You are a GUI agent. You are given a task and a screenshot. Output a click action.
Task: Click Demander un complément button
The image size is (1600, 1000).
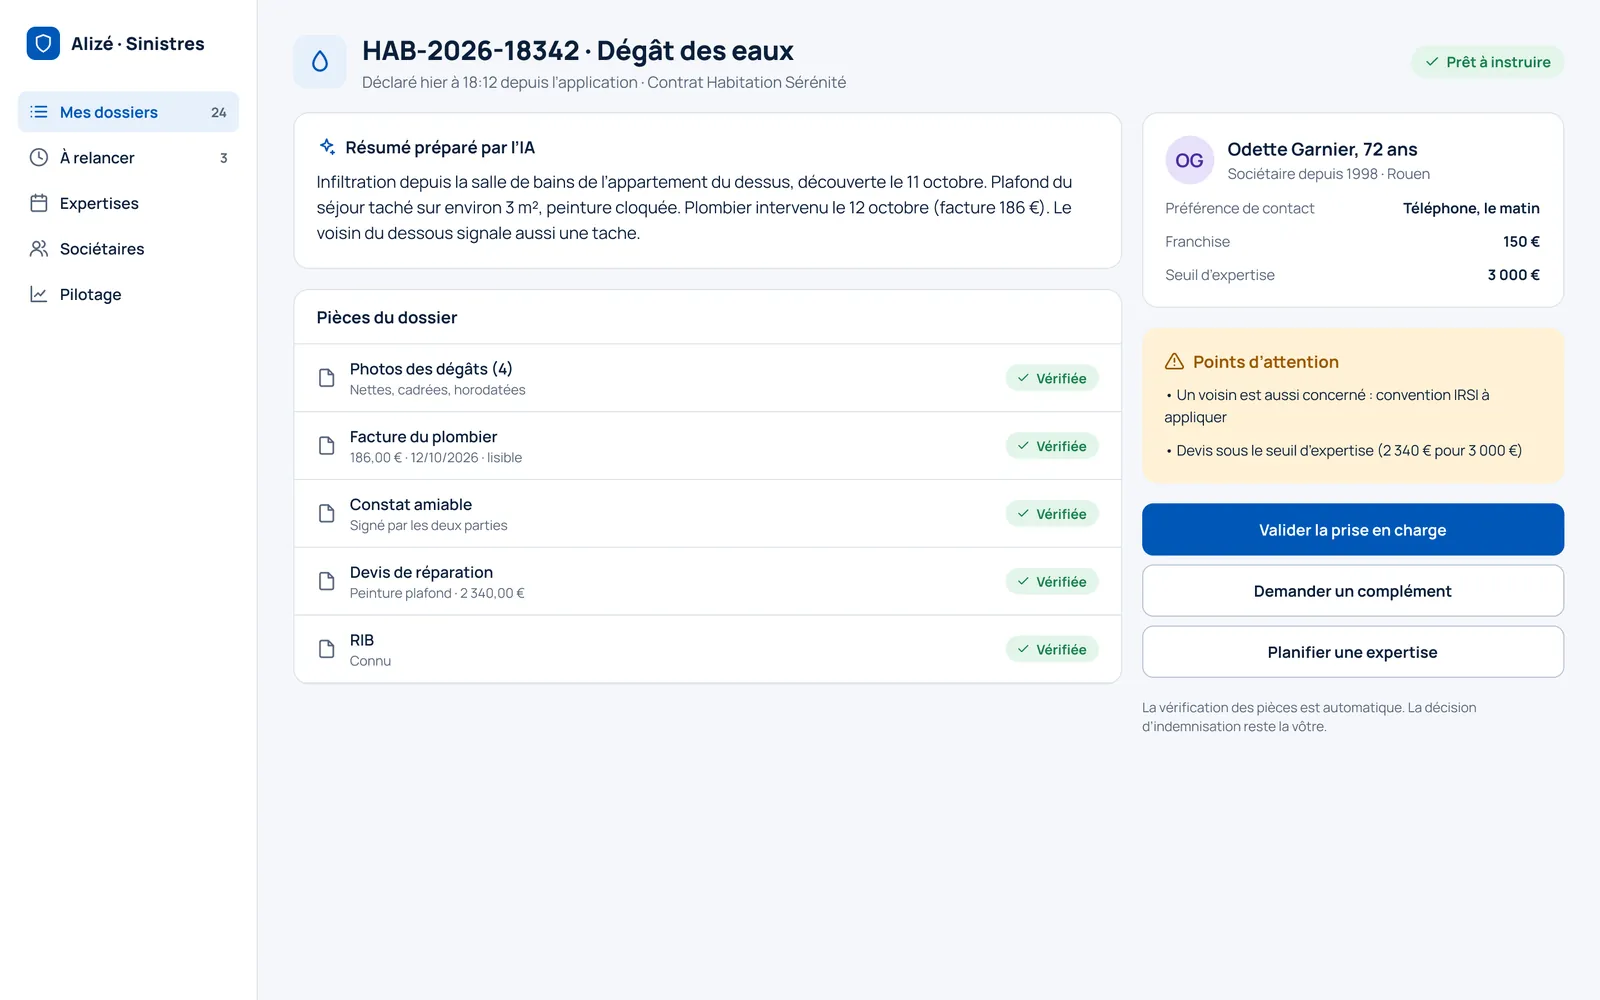coord(1353,591)
